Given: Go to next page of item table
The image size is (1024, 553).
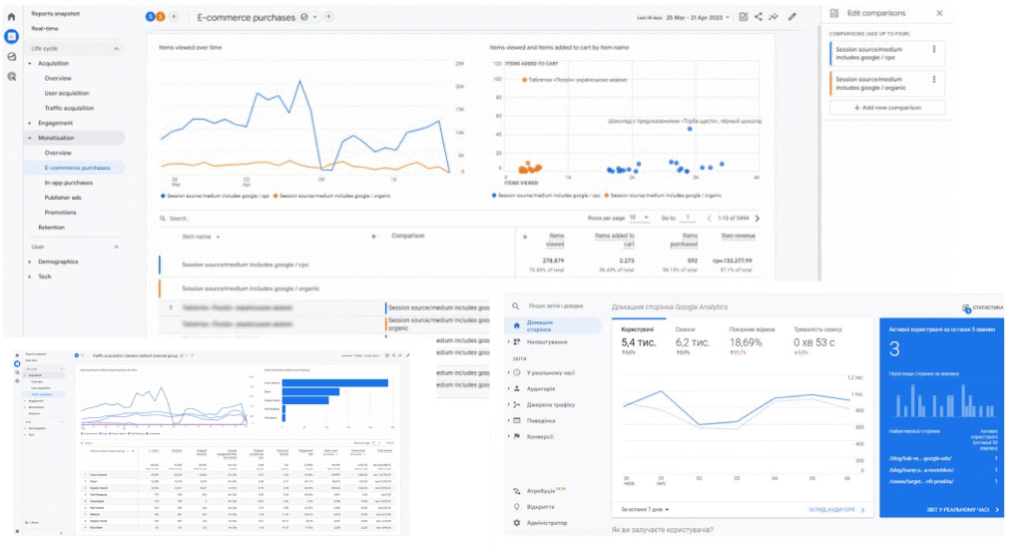Looking at the screenshot, I should 758,218.
